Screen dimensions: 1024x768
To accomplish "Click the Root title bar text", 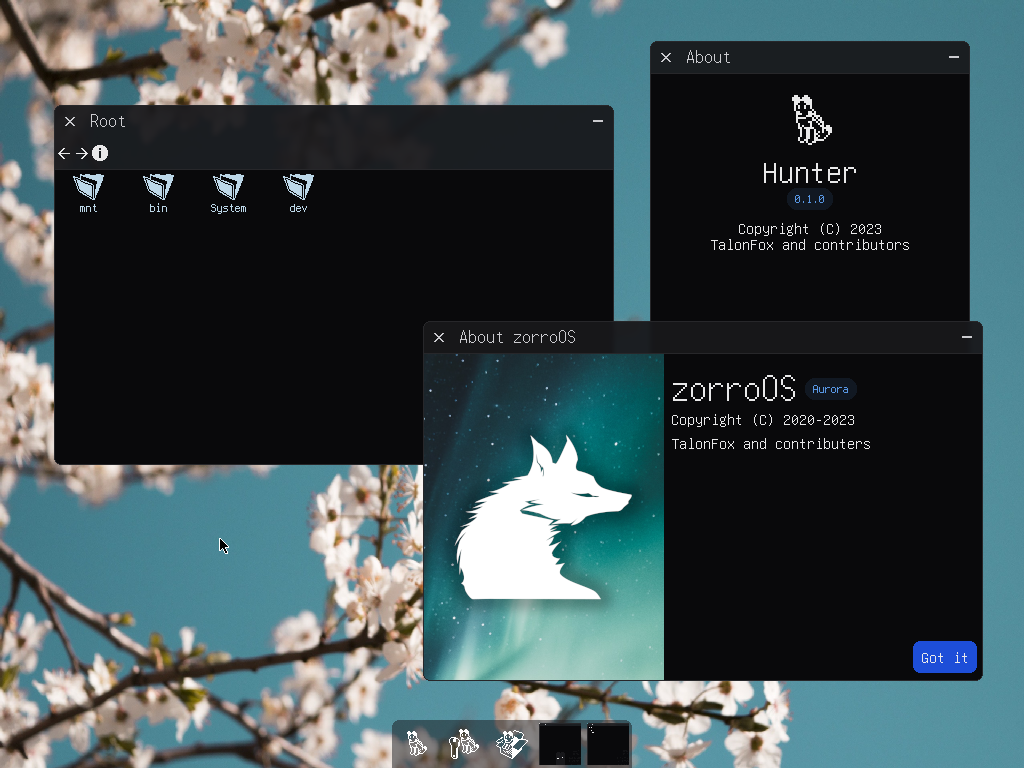I will coord(107,121).
